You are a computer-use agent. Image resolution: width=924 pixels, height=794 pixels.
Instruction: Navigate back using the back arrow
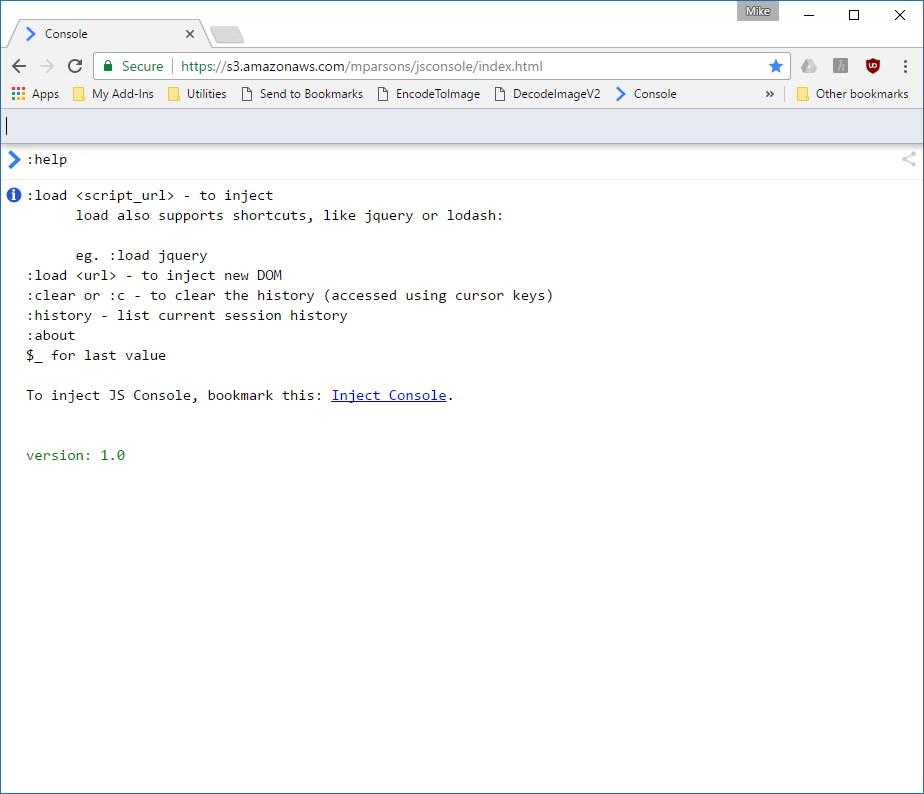tap(19, 66)
